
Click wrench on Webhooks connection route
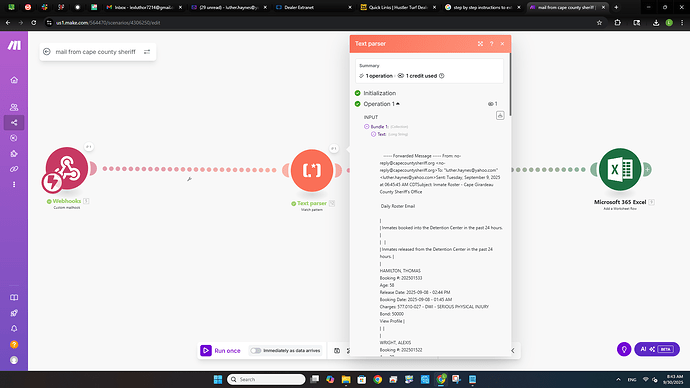(x=189, y=179)
